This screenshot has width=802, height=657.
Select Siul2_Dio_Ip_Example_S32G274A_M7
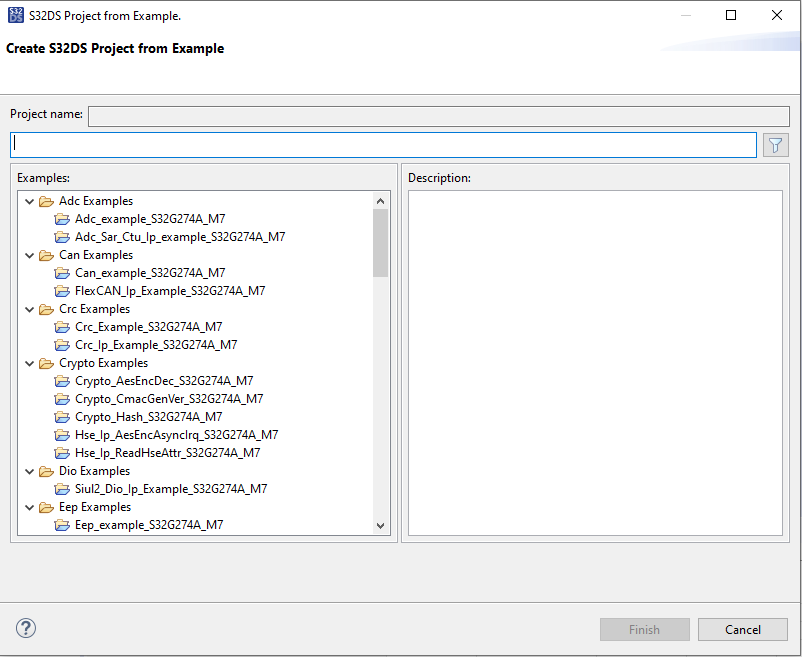171,489
